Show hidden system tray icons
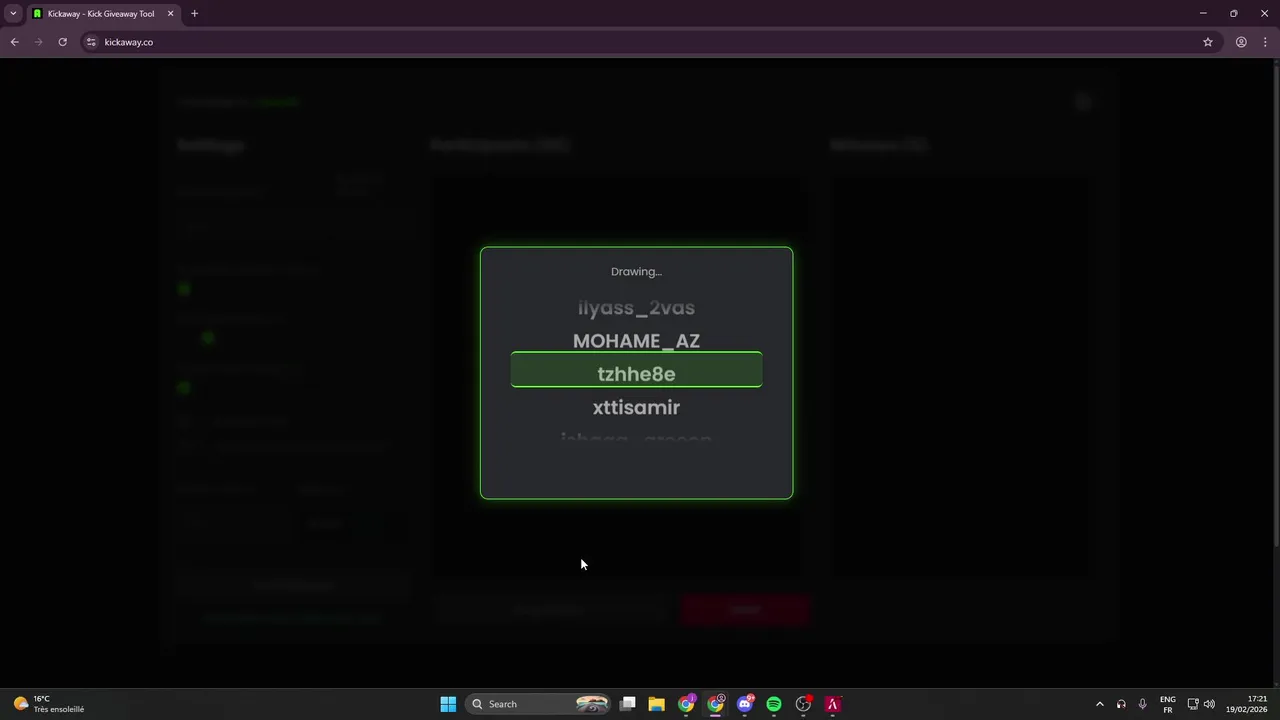1280x720 pixels. tap(1100, 704)
